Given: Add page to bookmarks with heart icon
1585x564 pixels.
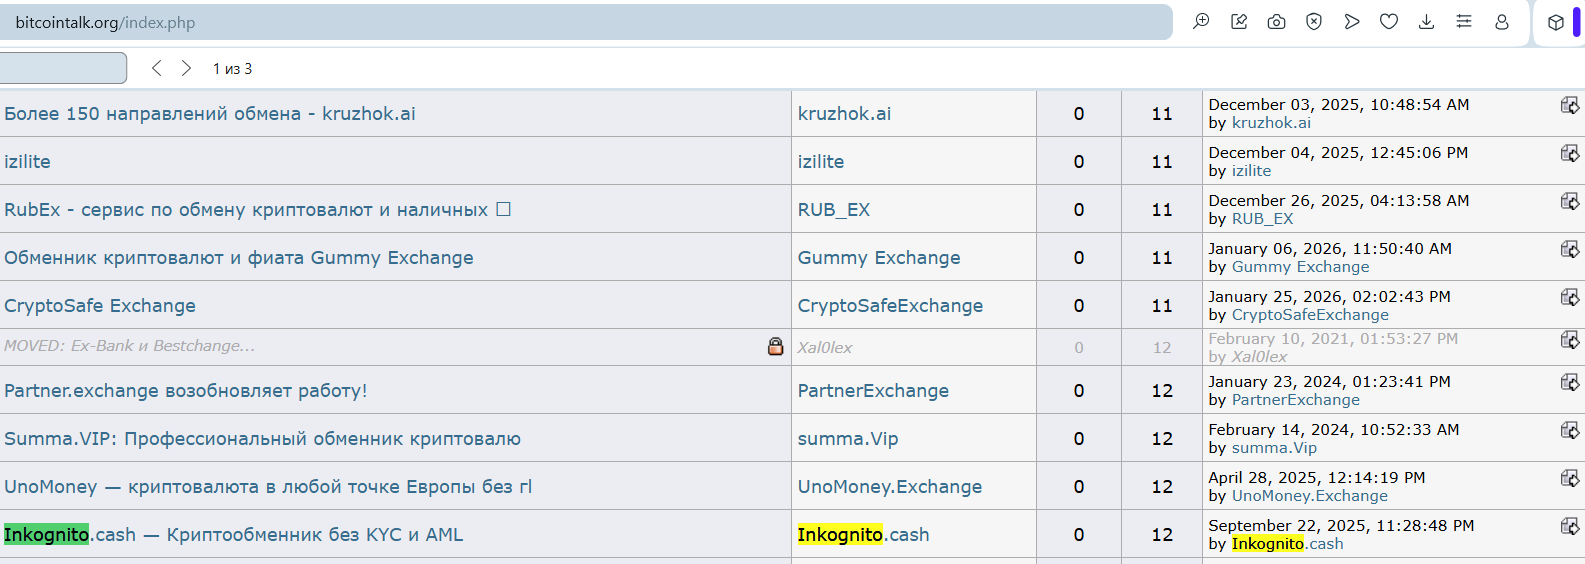Looking at the screenshot, I should [1389, 21].
